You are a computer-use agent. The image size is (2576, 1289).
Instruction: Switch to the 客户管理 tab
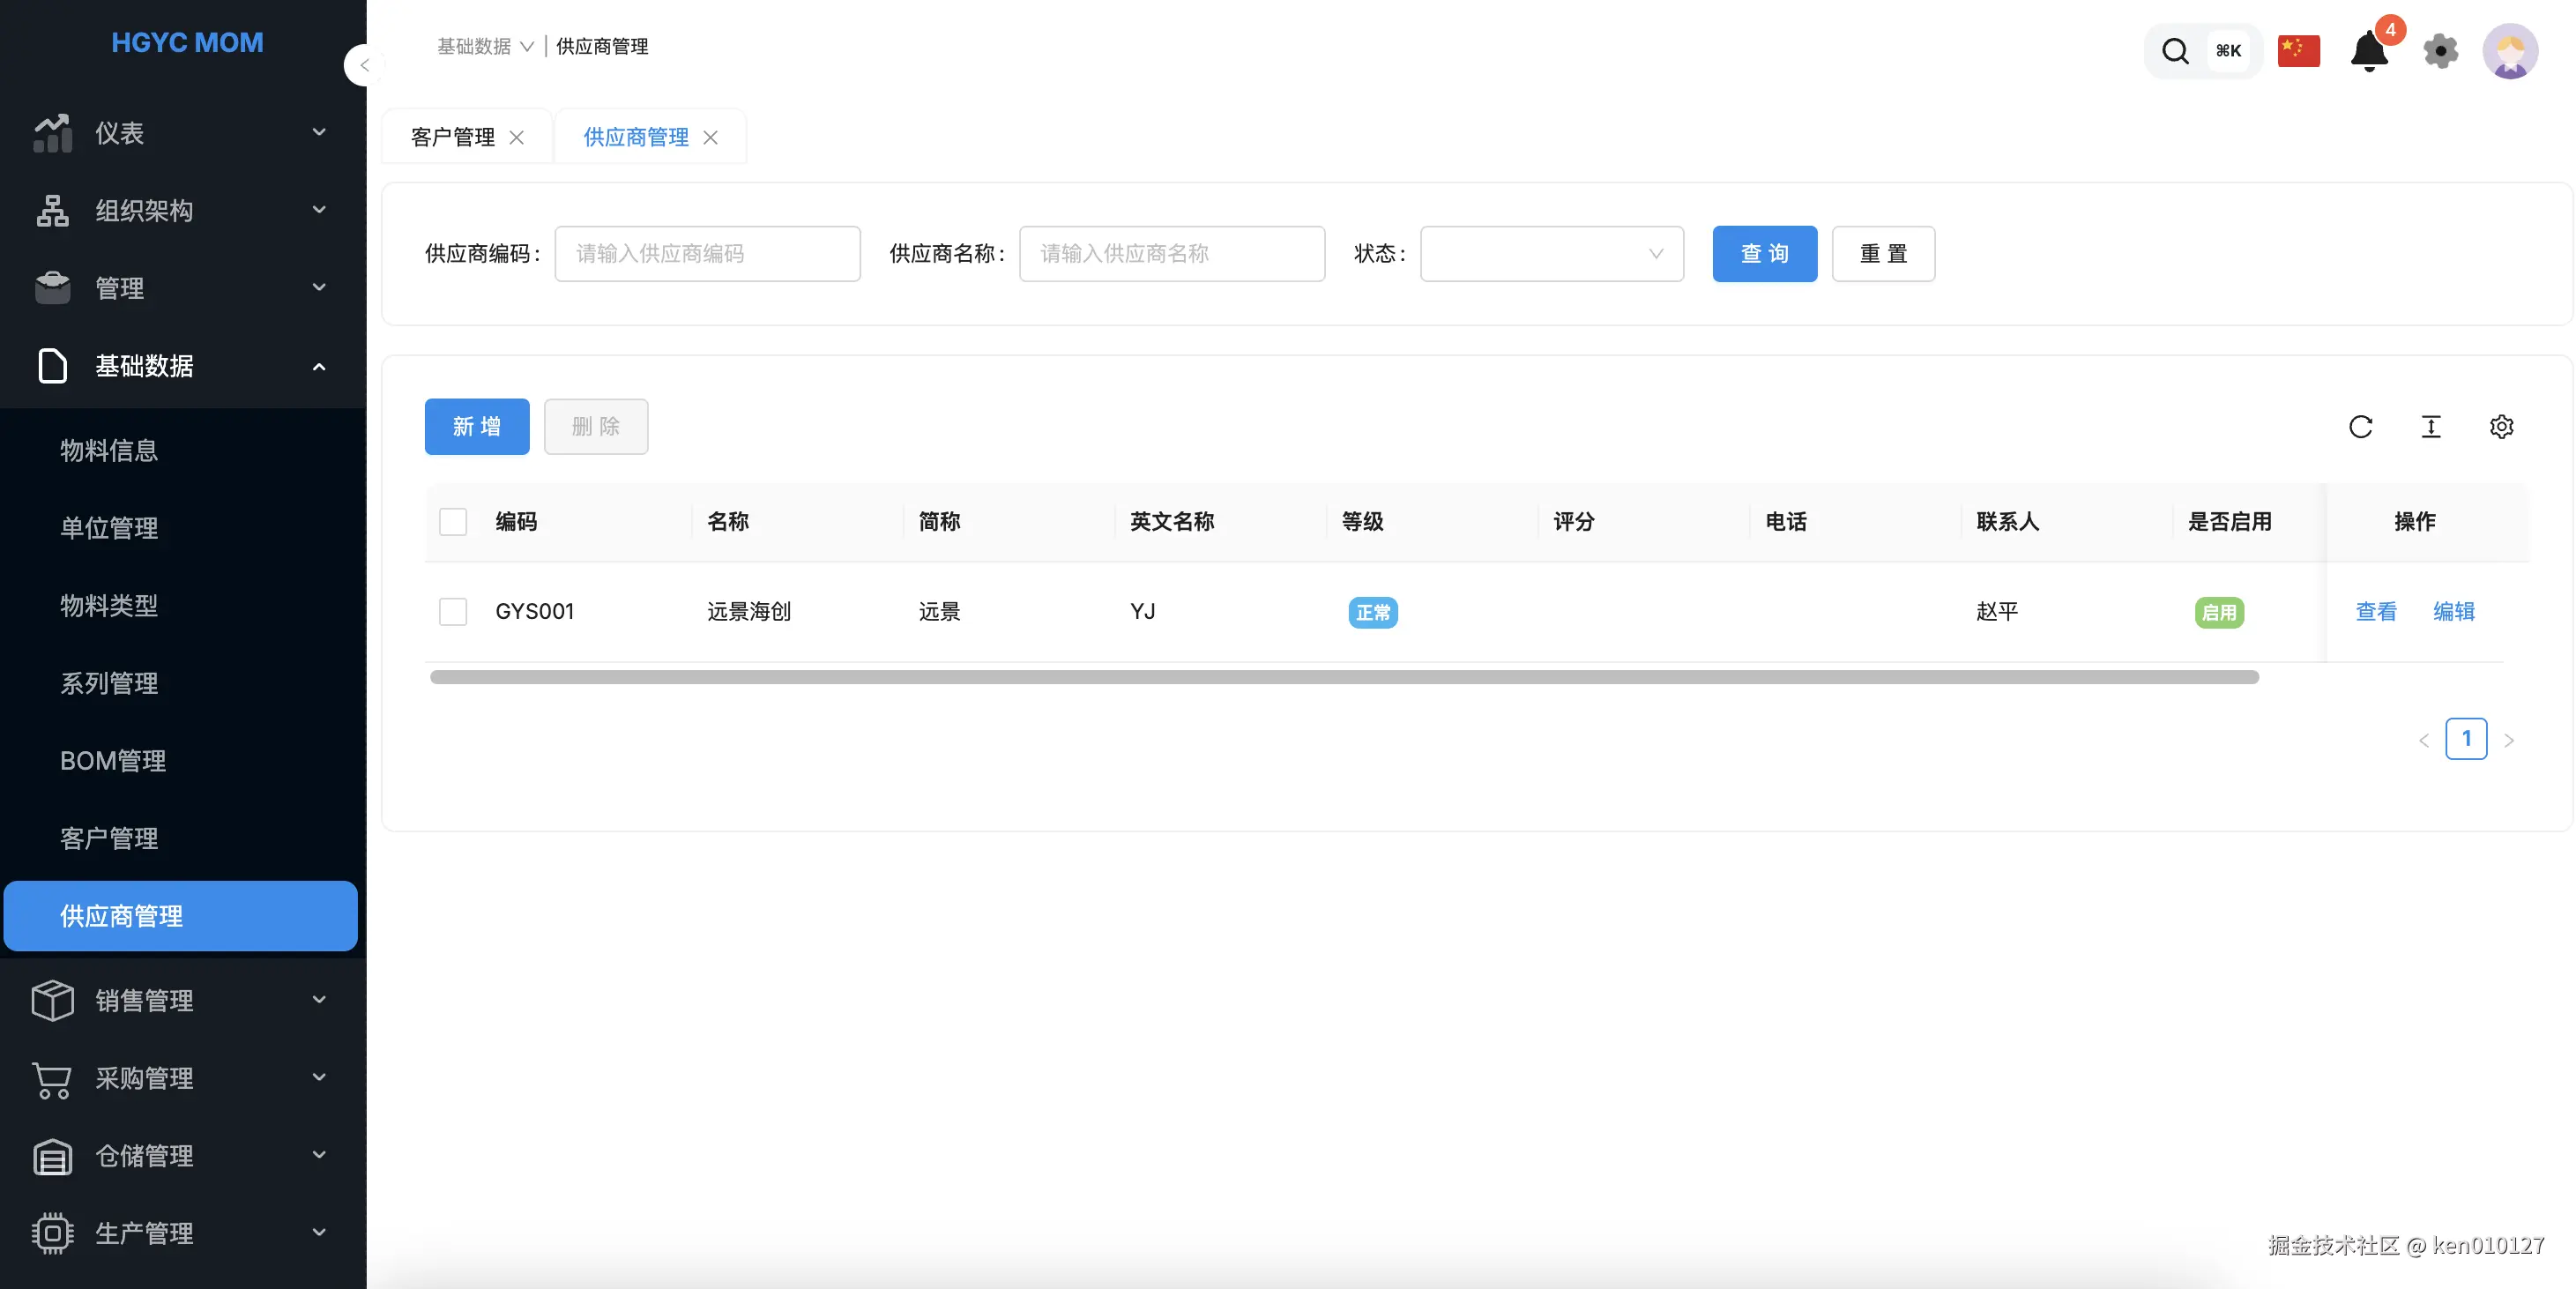[x=453, y=137]
